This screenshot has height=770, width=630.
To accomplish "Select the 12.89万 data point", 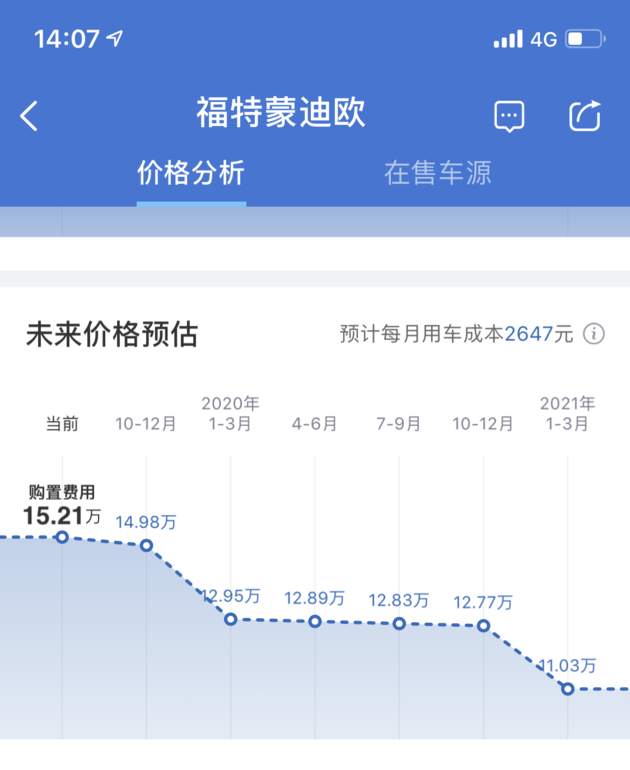I will [x=315, y=622].
